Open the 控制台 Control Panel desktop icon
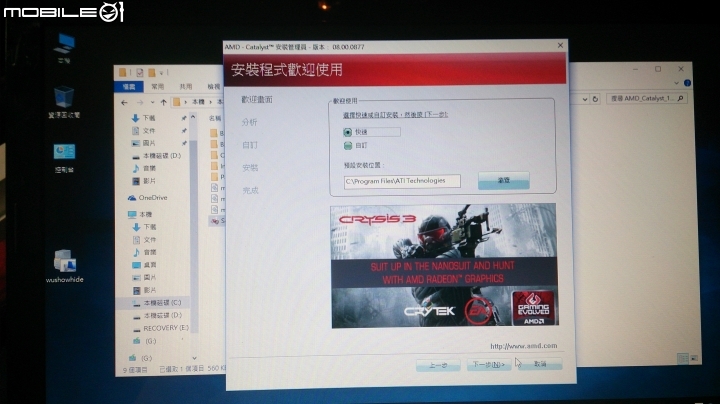The height and width of the screenshot is (404, 720). click(x=64, y=158)
